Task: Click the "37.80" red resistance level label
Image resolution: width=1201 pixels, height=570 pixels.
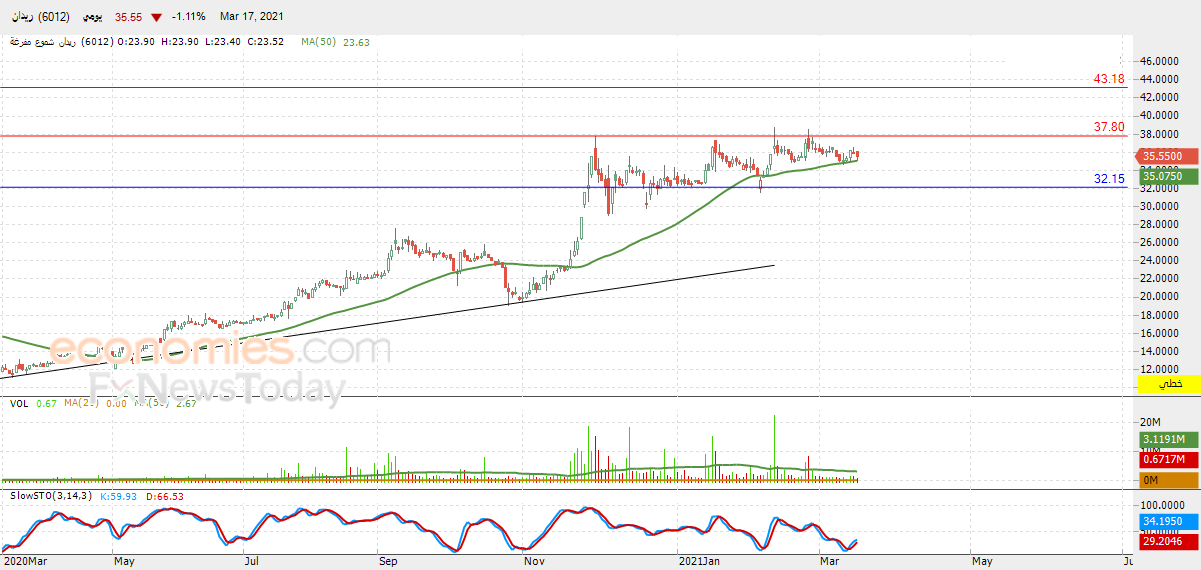Action: (x=1109, y=127)
